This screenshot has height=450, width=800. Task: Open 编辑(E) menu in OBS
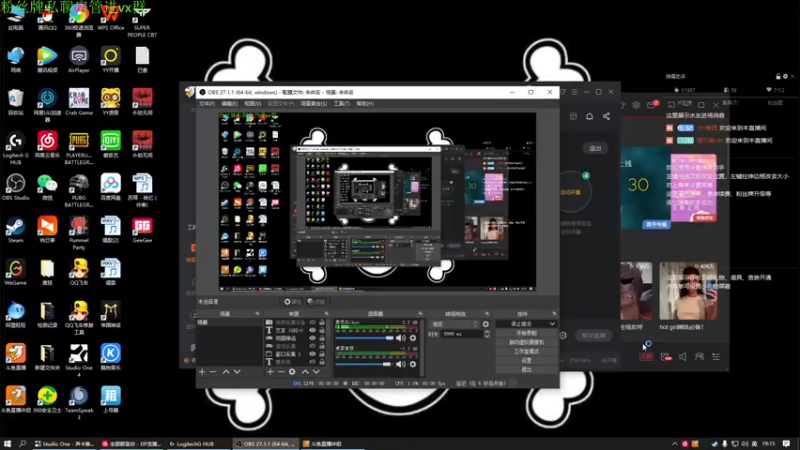click(x=230, y=104)
